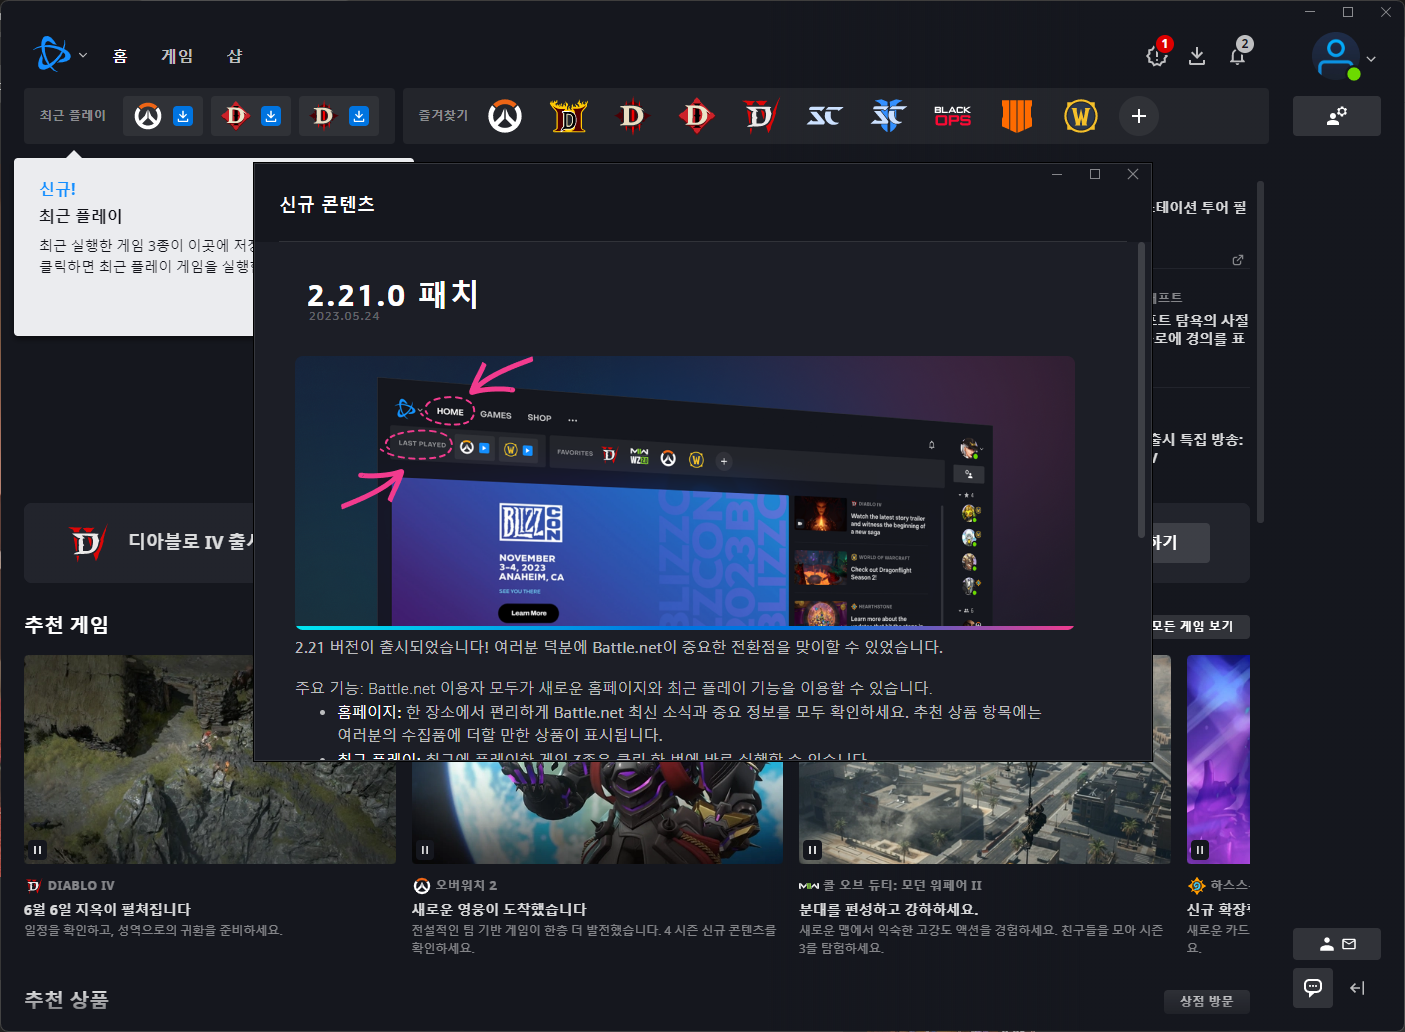
Task: Expand the chevron next to the profile avatar
Action: (1371, 59)
